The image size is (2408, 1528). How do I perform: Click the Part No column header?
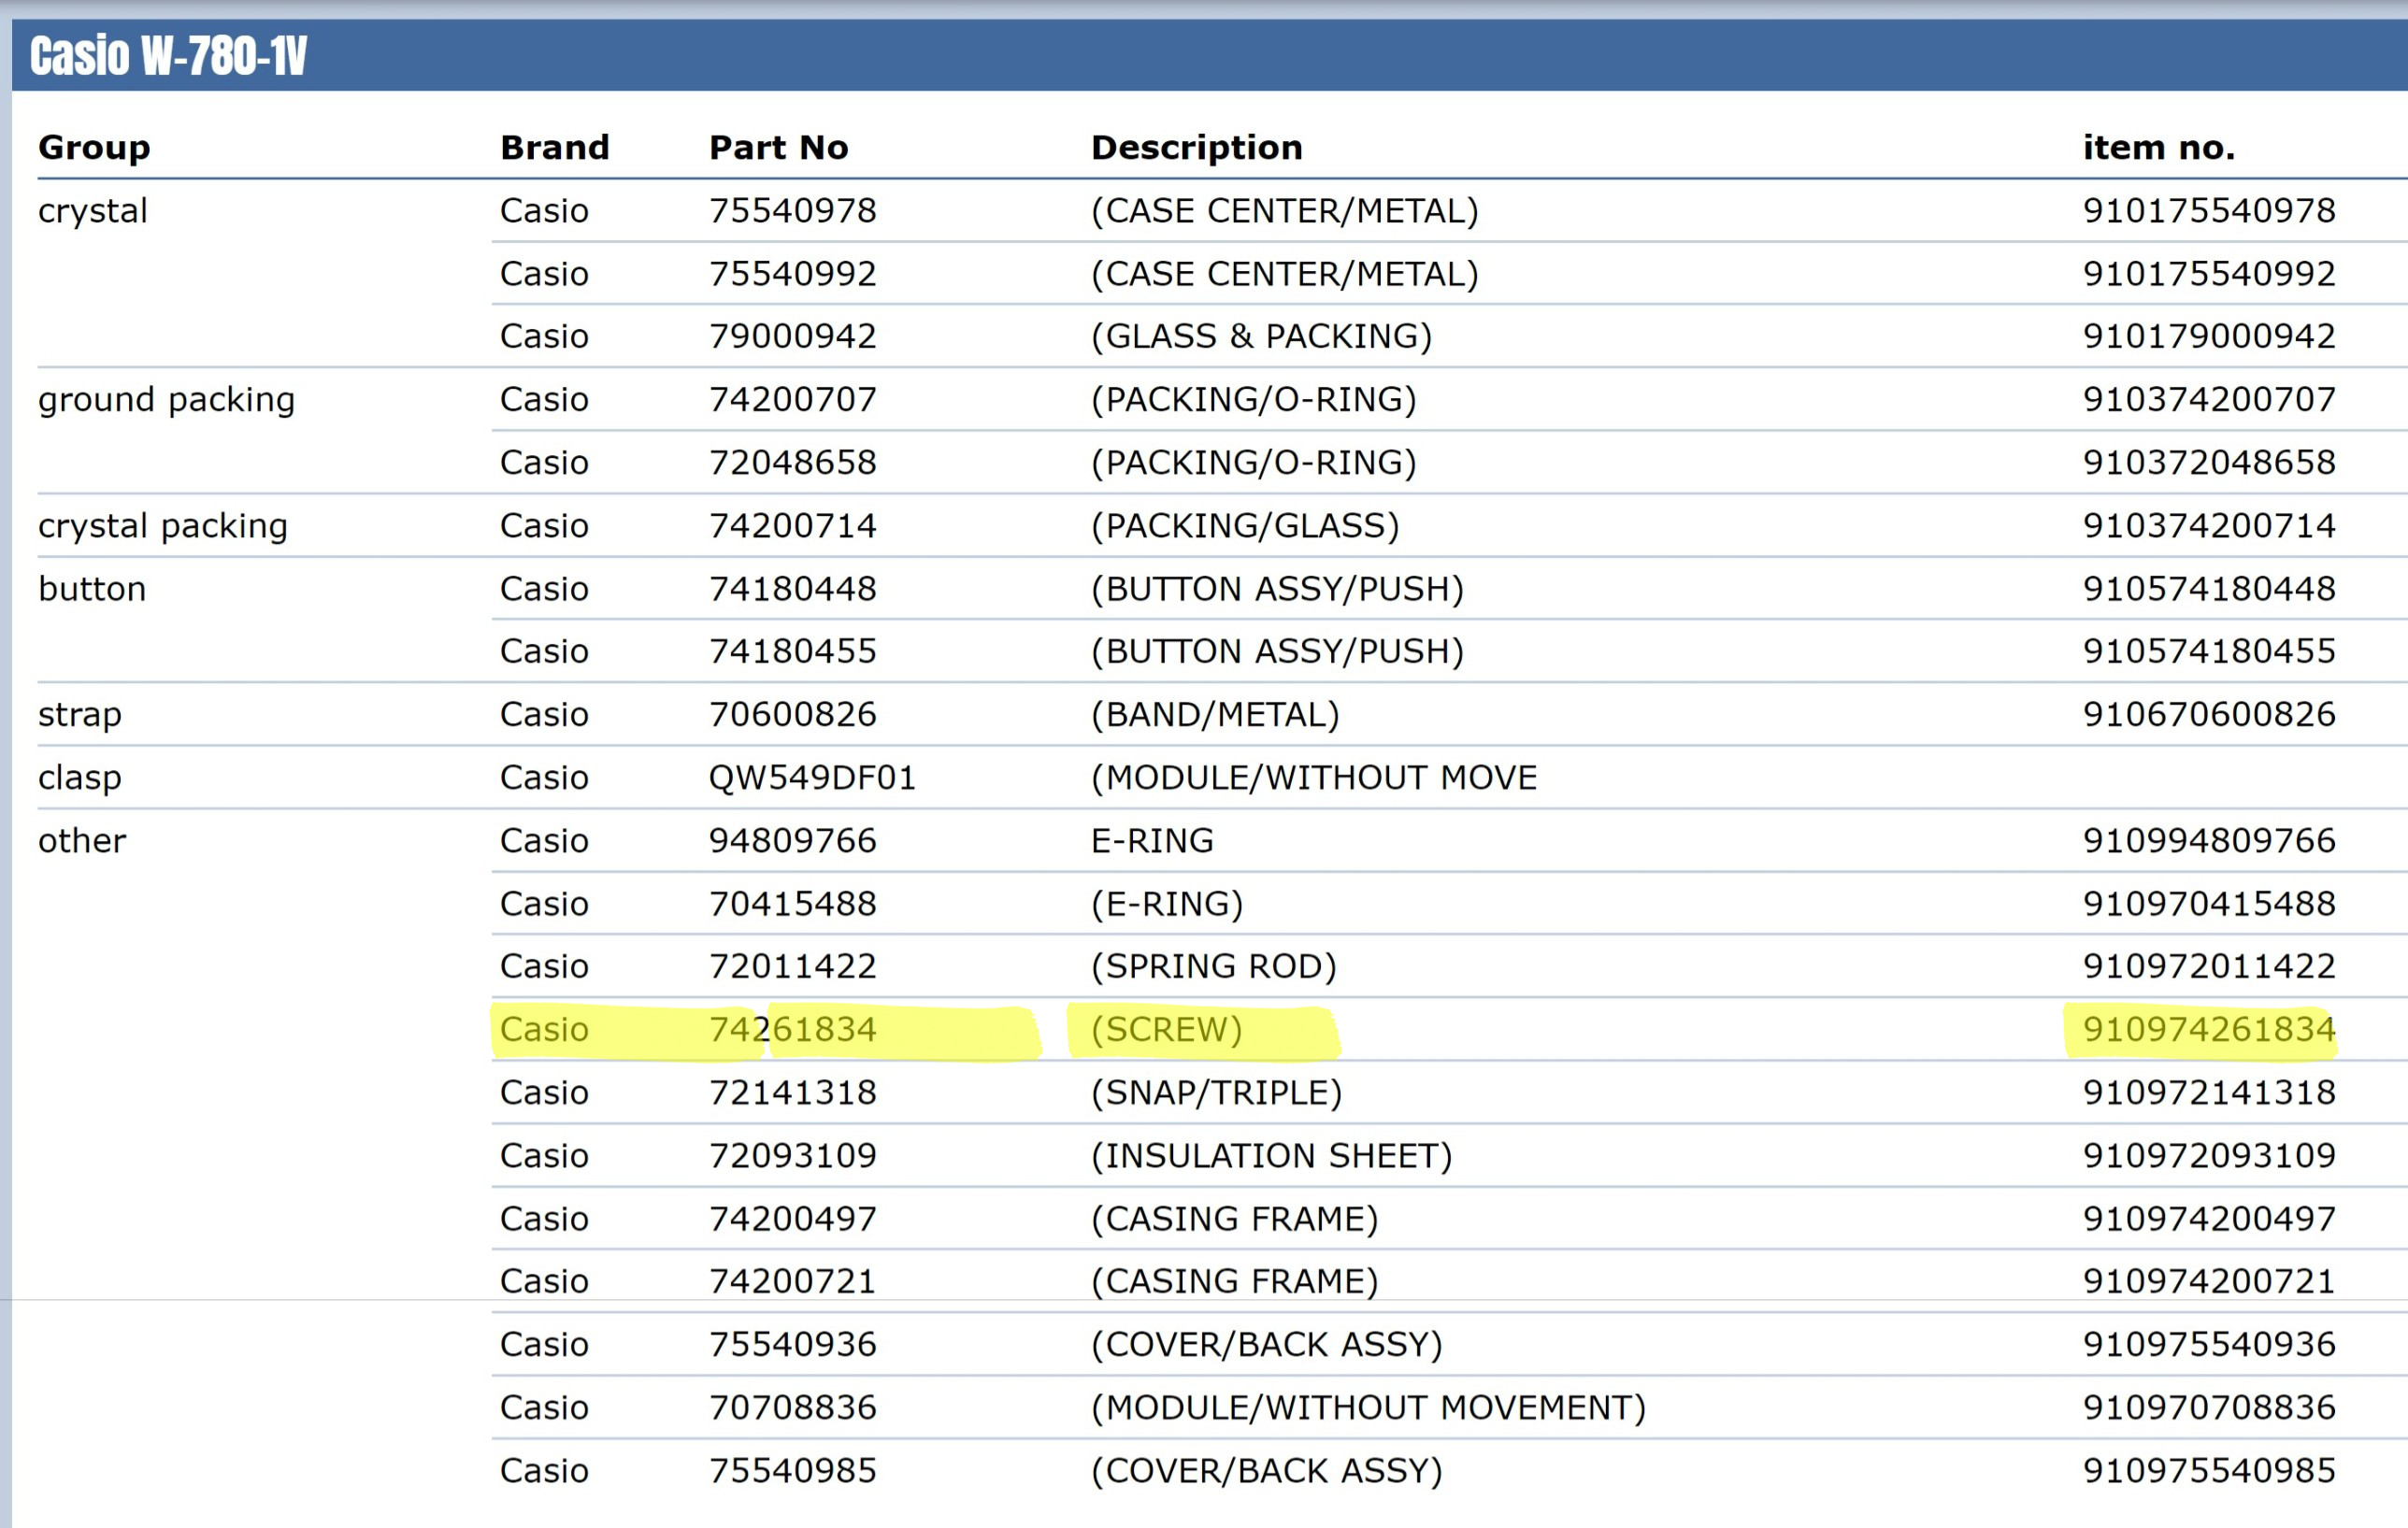pos(779,148)
